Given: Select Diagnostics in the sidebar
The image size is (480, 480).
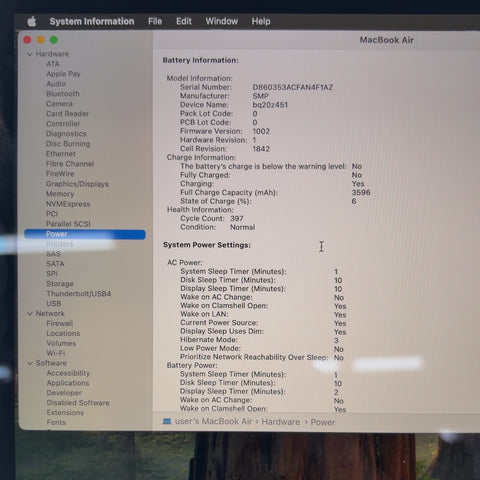Looking at the screenshot, I should 66,134.
